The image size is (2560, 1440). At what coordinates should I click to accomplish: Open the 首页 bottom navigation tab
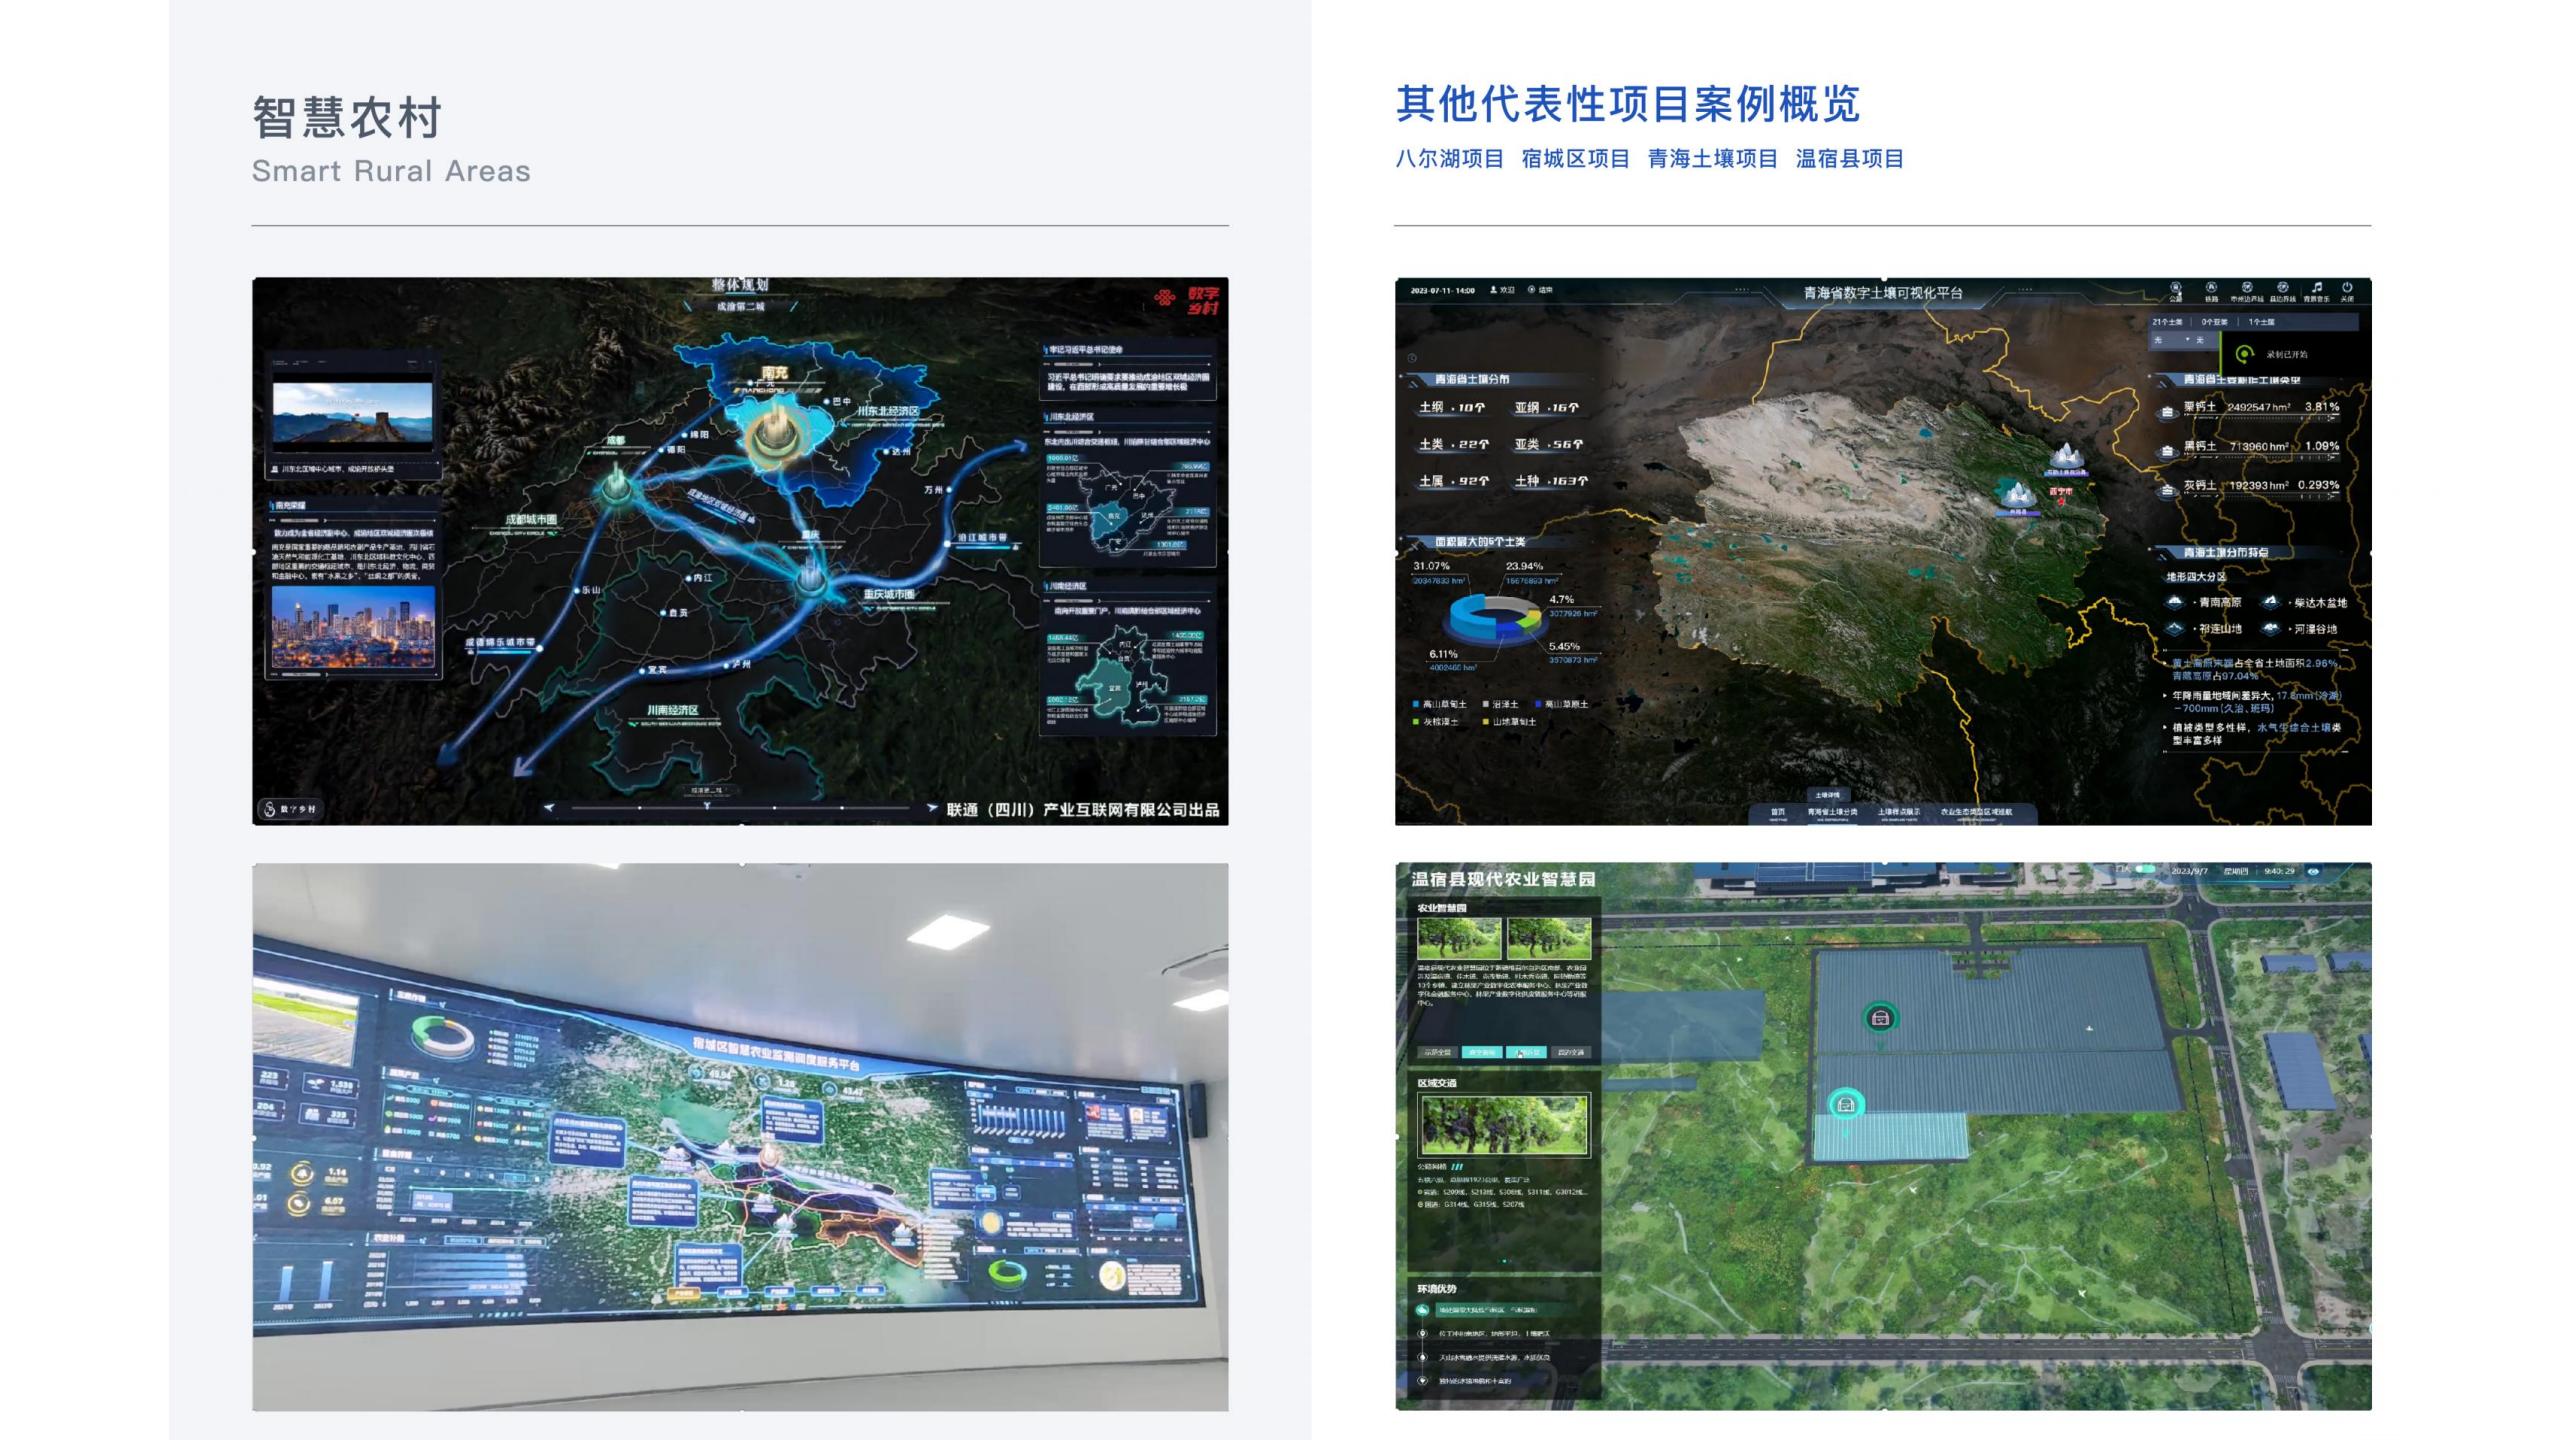[x=1777, y=812]
